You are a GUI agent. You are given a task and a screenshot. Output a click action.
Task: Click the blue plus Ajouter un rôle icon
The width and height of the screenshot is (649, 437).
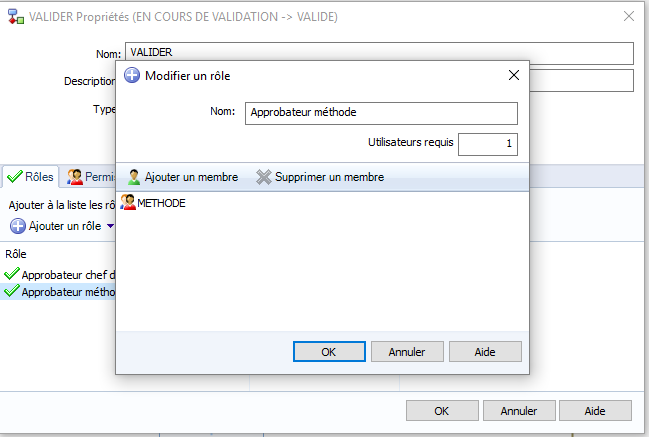[x=18, y=226]
